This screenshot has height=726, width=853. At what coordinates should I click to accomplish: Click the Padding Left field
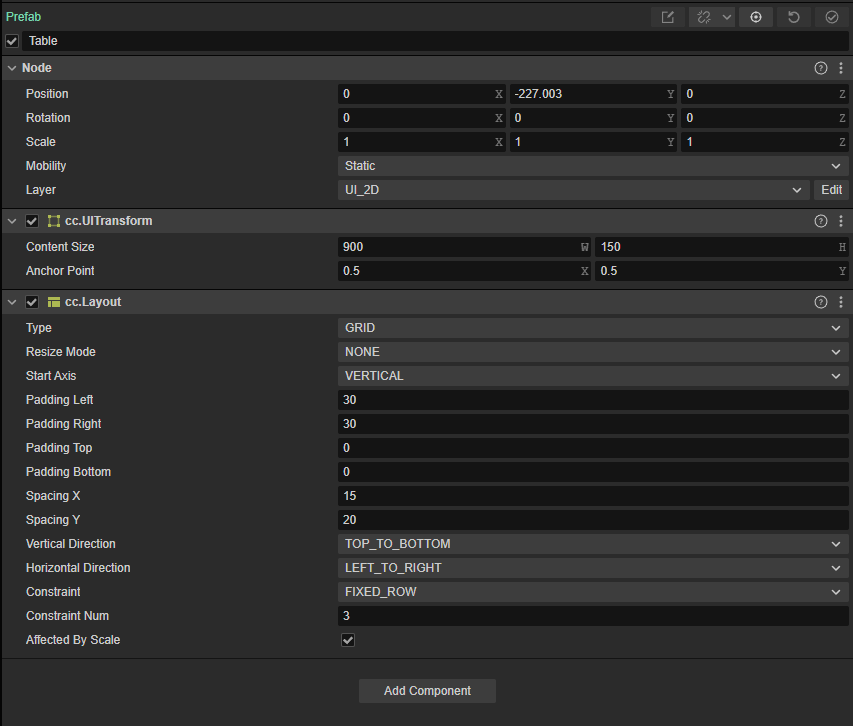tap(593, 400)
